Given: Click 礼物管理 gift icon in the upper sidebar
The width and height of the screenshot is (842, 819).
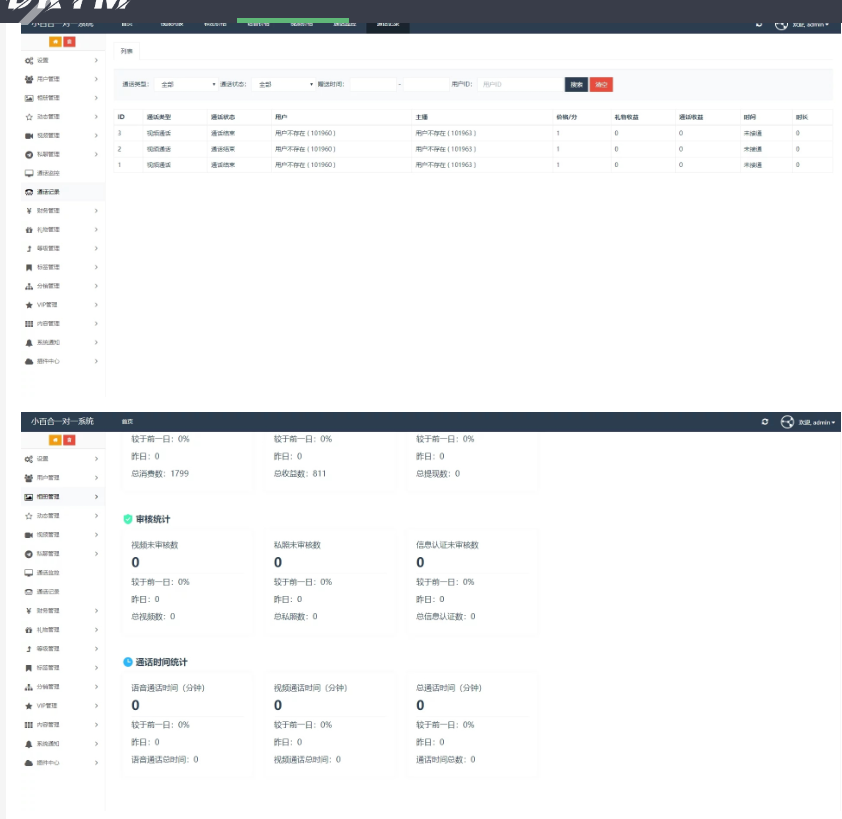Looking at the screenshot, I should (x=29, y=229).
